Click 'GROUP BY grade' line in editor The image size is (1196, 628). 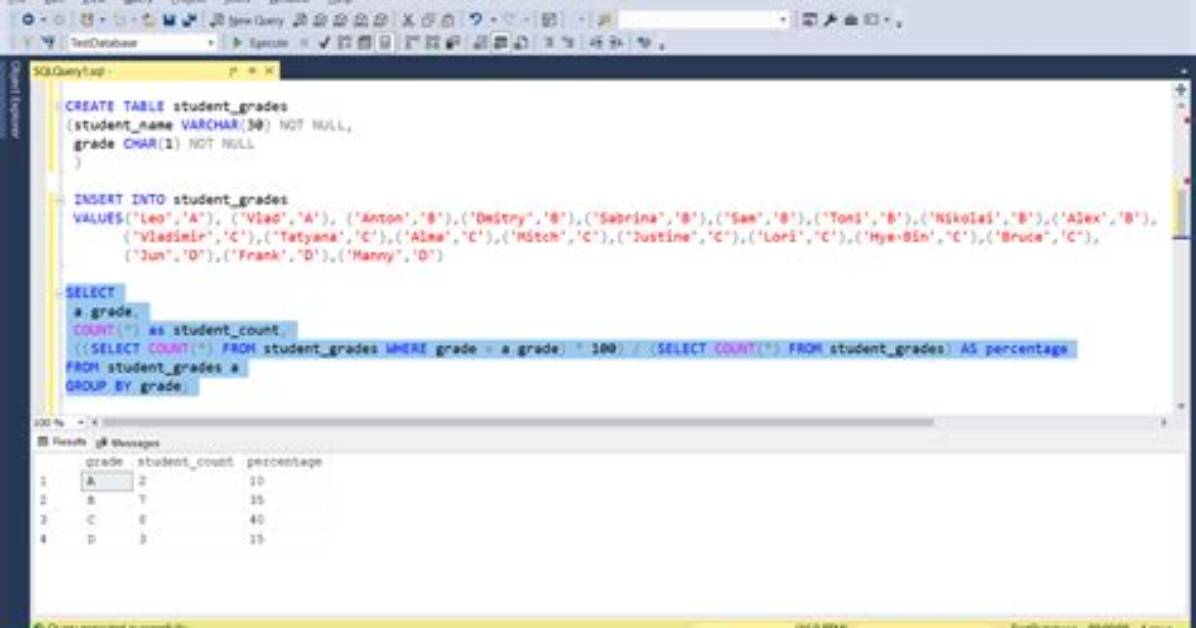click(125, 386)
